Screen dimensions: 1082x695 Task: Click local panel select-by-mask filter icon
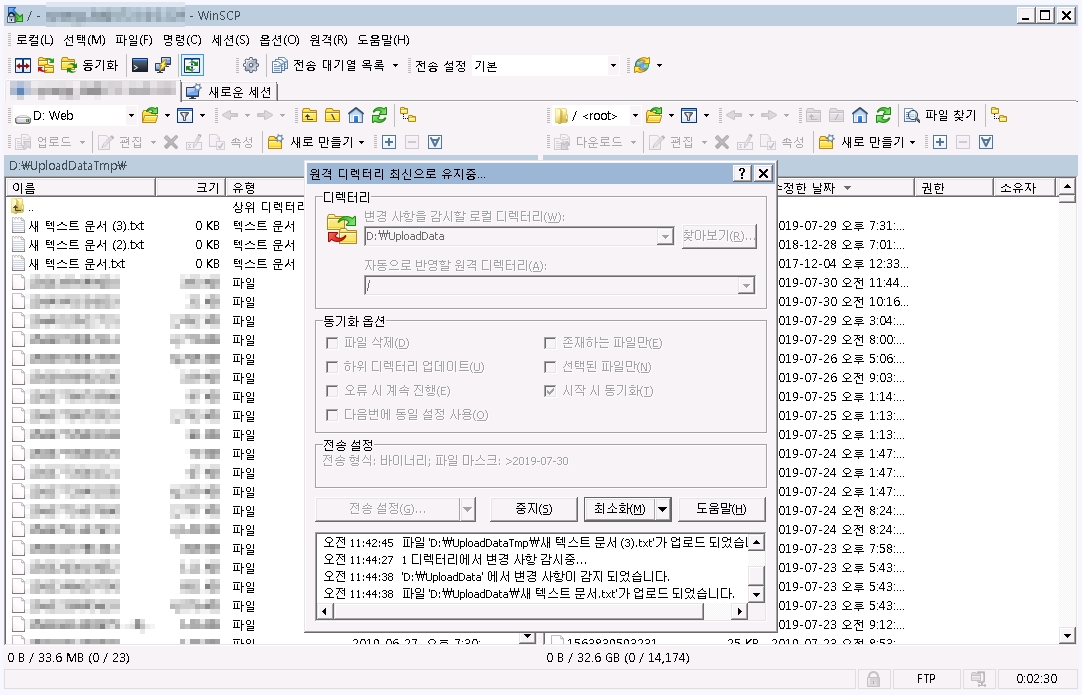[x=435, y=142]
